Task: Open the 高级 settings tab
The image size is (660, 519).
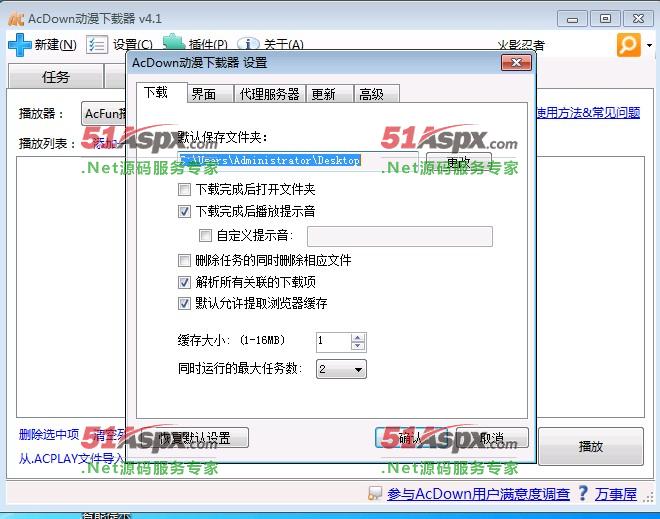Action: click(377, 94)
